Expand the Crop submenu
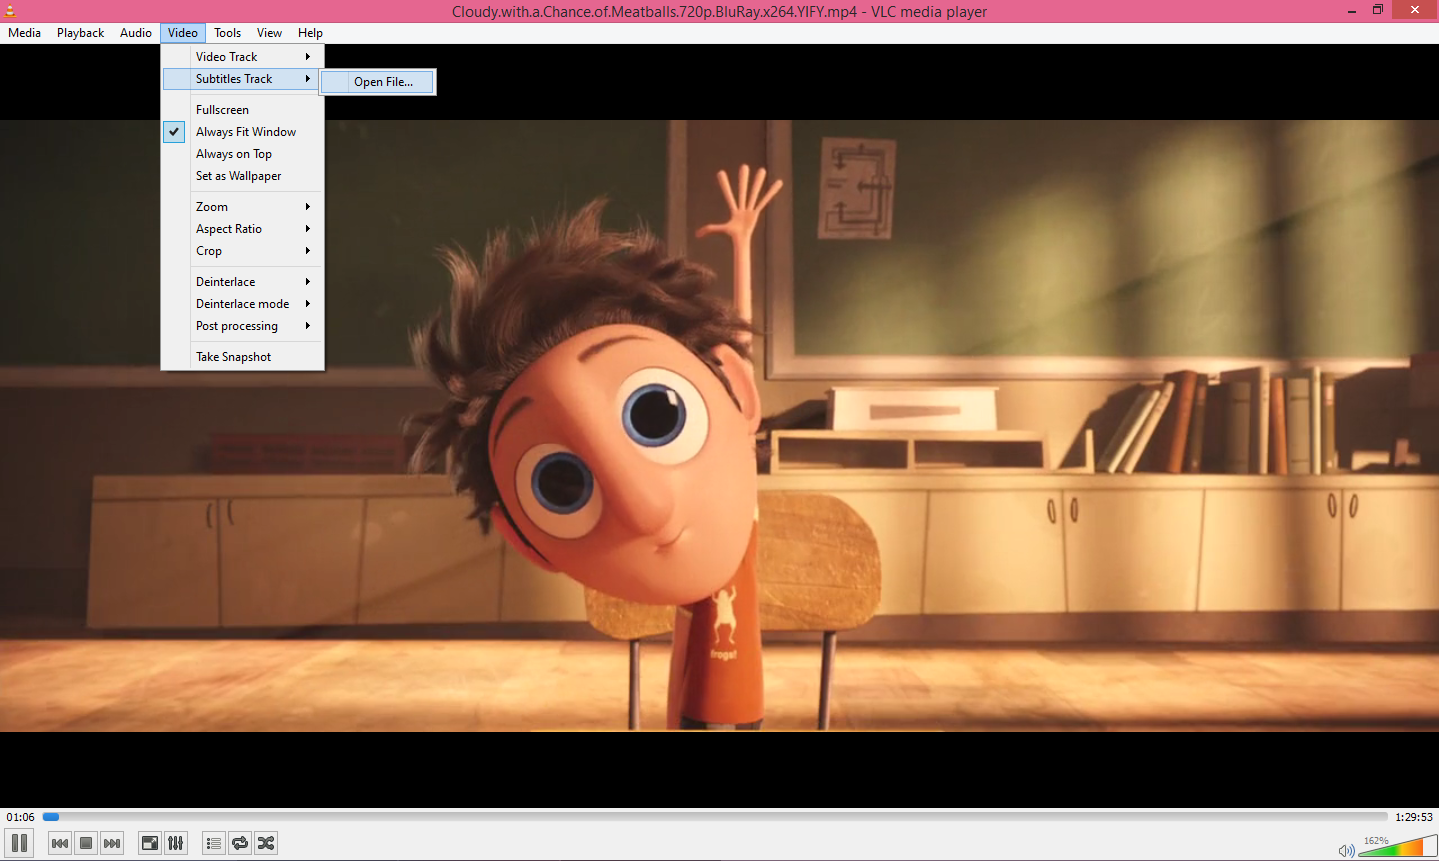The image size is (1439, 861). coord(243,251)
